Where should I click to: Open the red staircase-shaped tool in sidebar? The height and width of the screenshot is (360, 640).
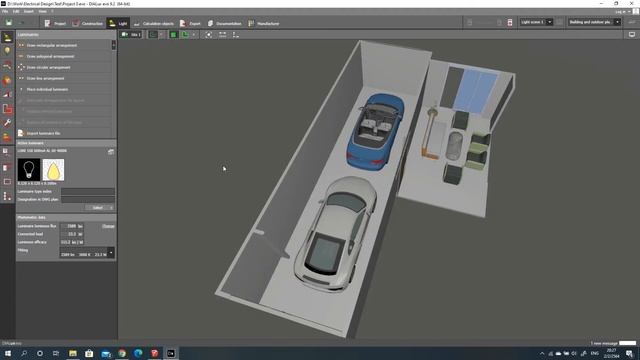[x=7, y=94]
